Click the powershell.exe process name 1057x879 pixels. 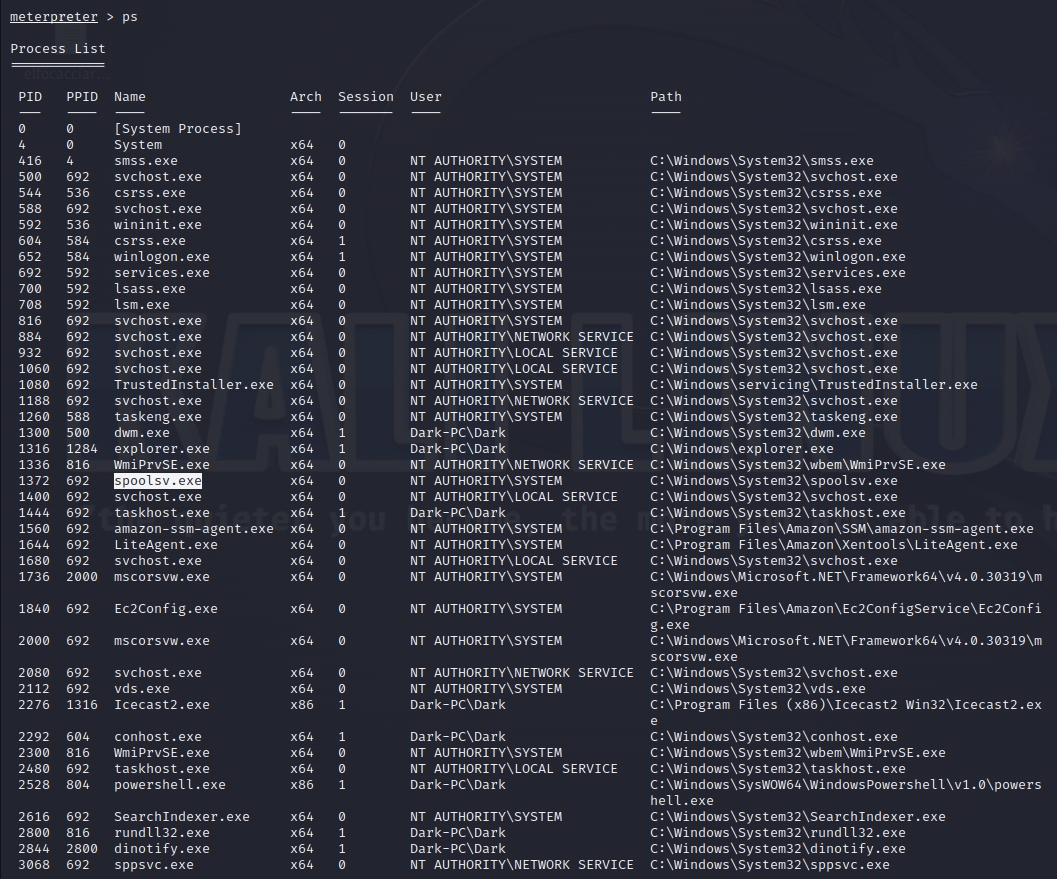(170, 785)
